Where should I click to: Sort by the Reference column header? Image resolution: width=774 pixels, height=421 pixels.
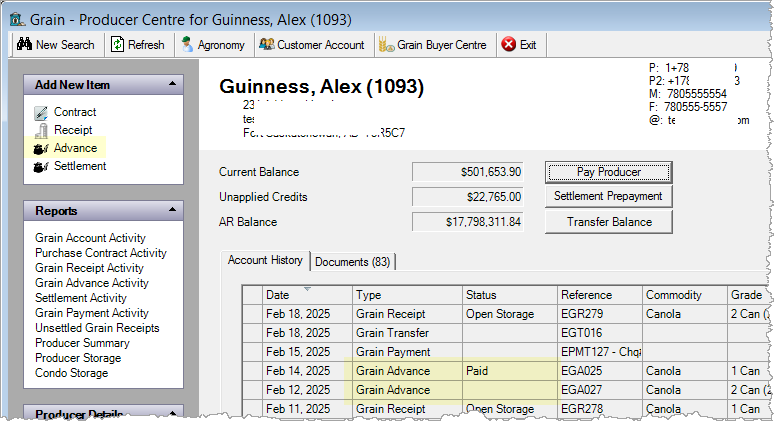[600, 295]
